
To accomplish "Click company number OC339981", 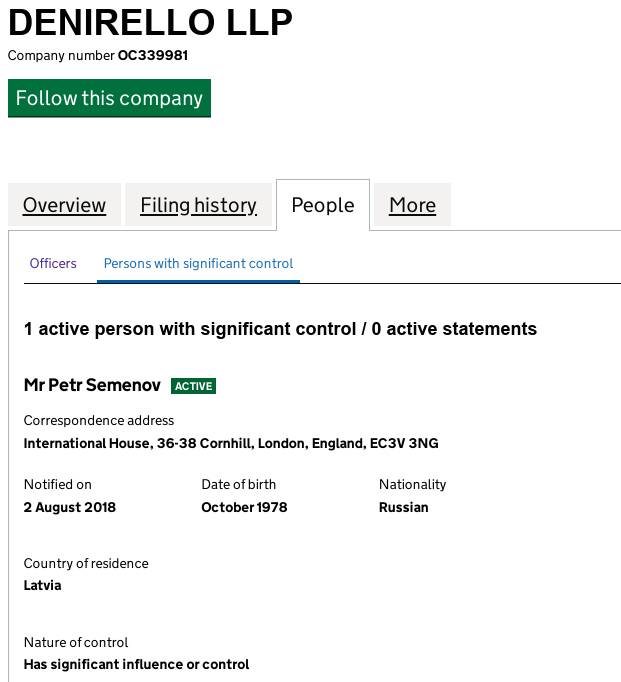I will [x=152, y=55].
